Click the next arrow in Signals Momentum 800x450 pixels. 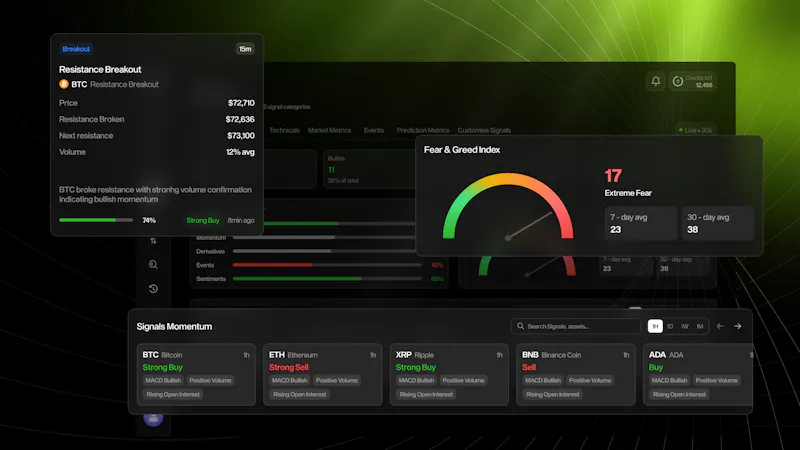[x=738, y=326]
